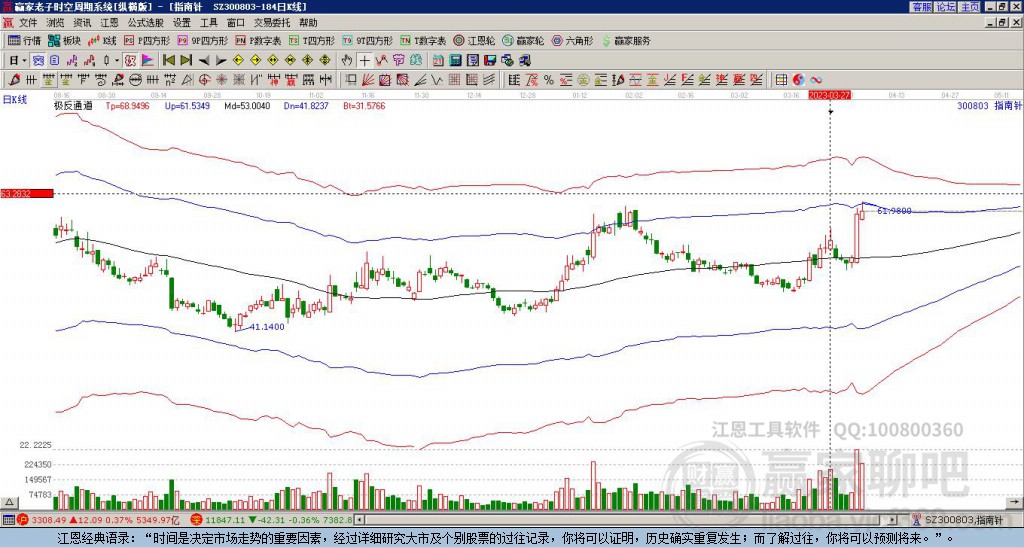This screenshot has width=1024, height=548.
Task: Open the T数字表 tool
Action: coord(423,40)
